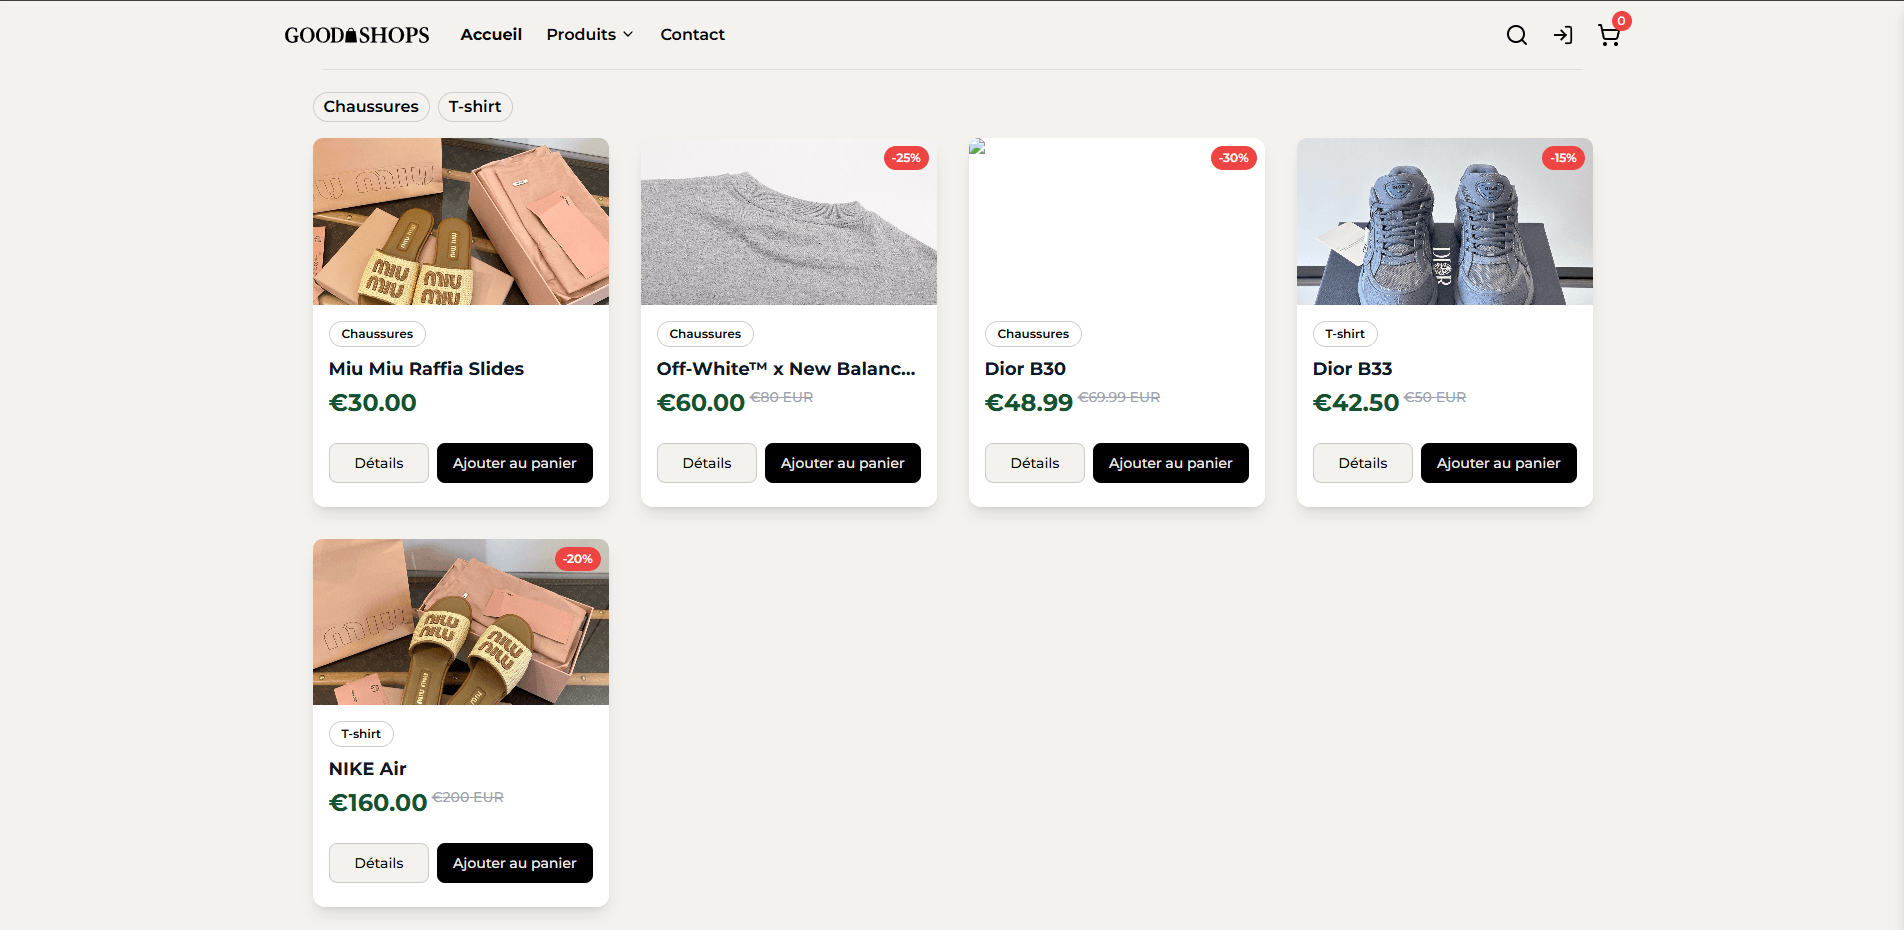Click the T-shirt tag on Dior B33

pyautogui.click(x=1344, y=333)
